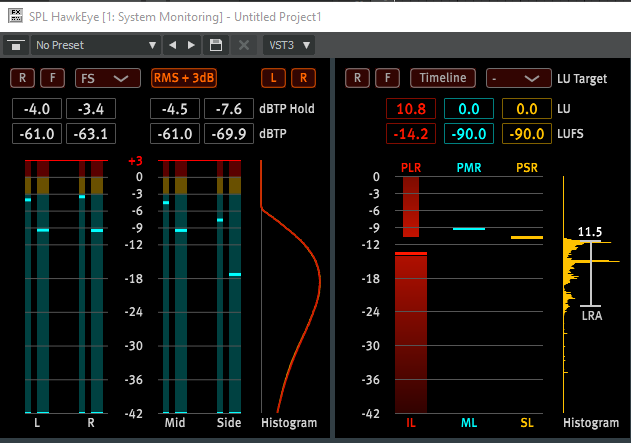
Task: Click the red IL loudness bar
Action: point(411,334)
